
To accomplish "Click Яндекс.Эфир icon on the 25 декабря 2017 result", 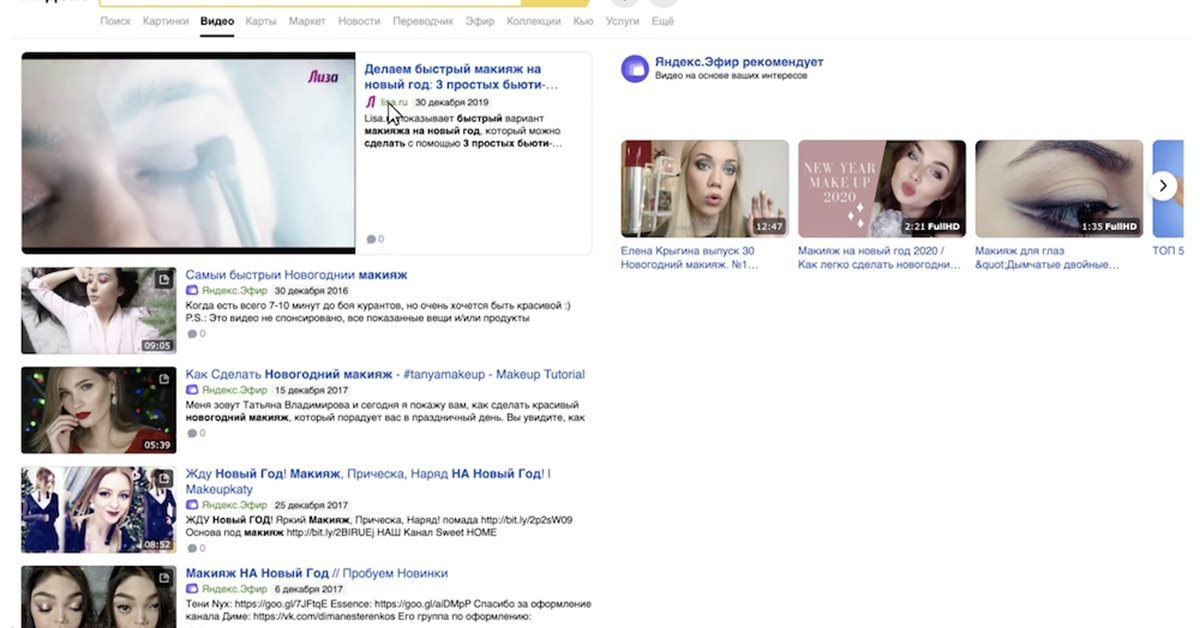I will click(192, 505).
